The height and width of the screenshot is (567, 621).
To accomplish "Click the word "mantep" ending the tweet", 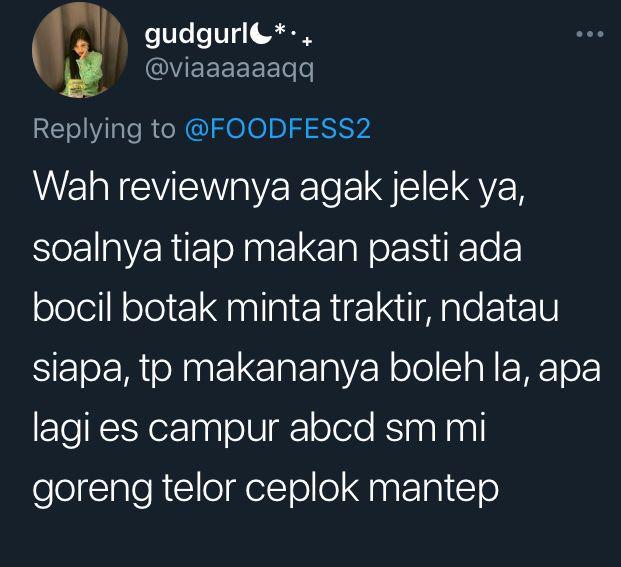I will point(433,490).
